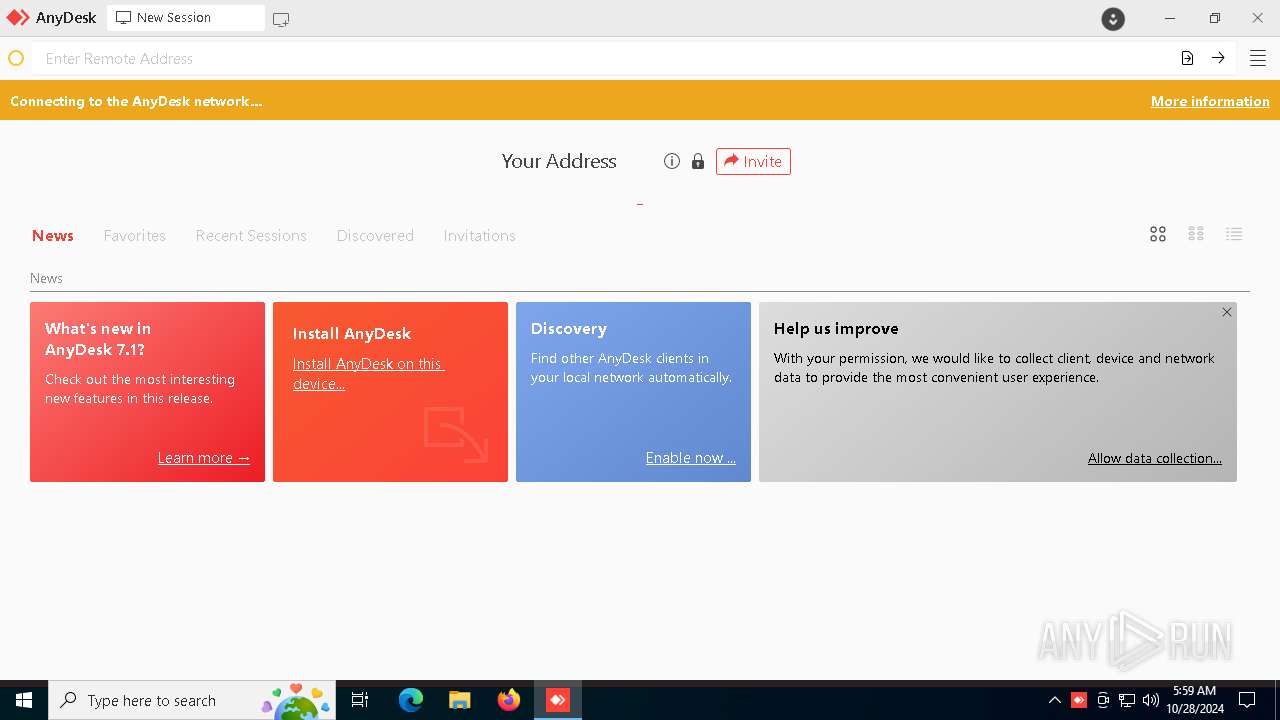Click the AnyDesk tray icon
Image resolution: width=1280 pixels, height=720 pixels.
click(1079, 700)
